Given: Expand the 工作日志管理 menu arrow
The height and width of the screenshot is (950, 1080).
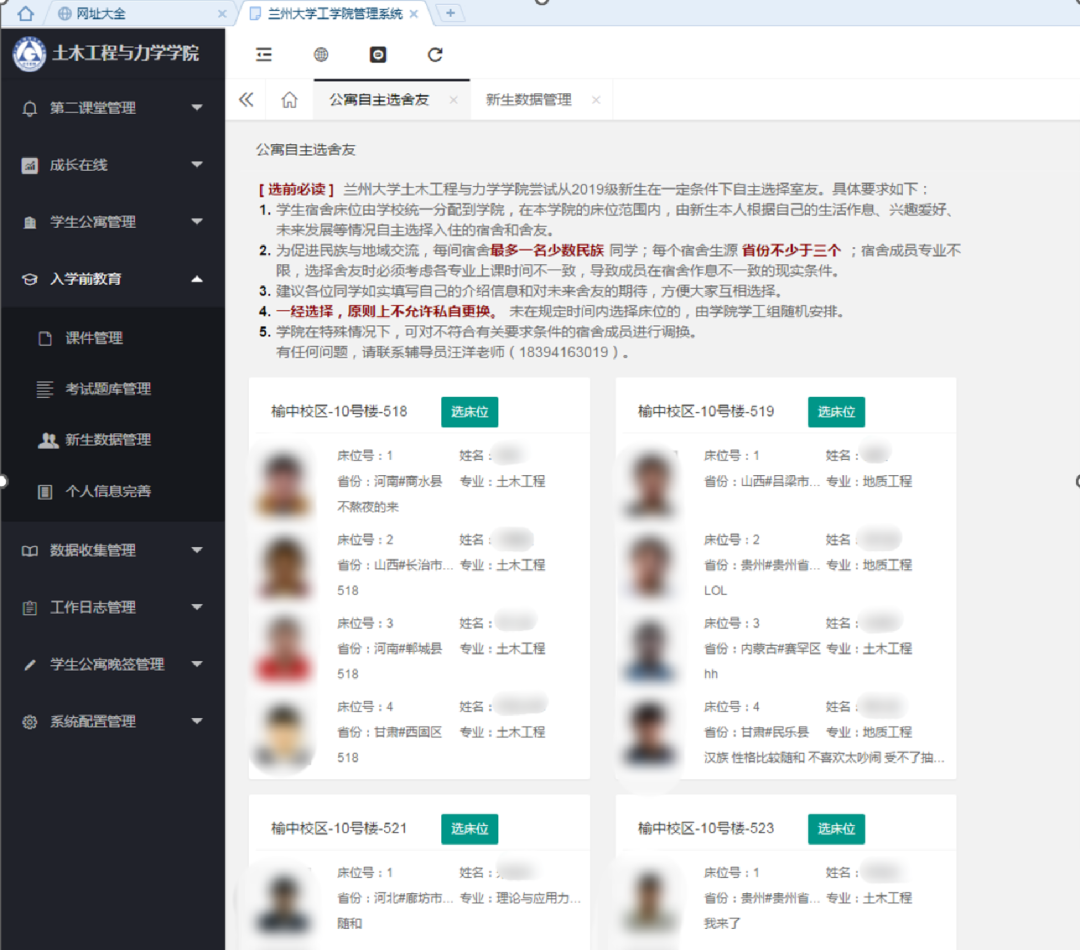Looking at the screenshot, I should [x=197, y=607].
